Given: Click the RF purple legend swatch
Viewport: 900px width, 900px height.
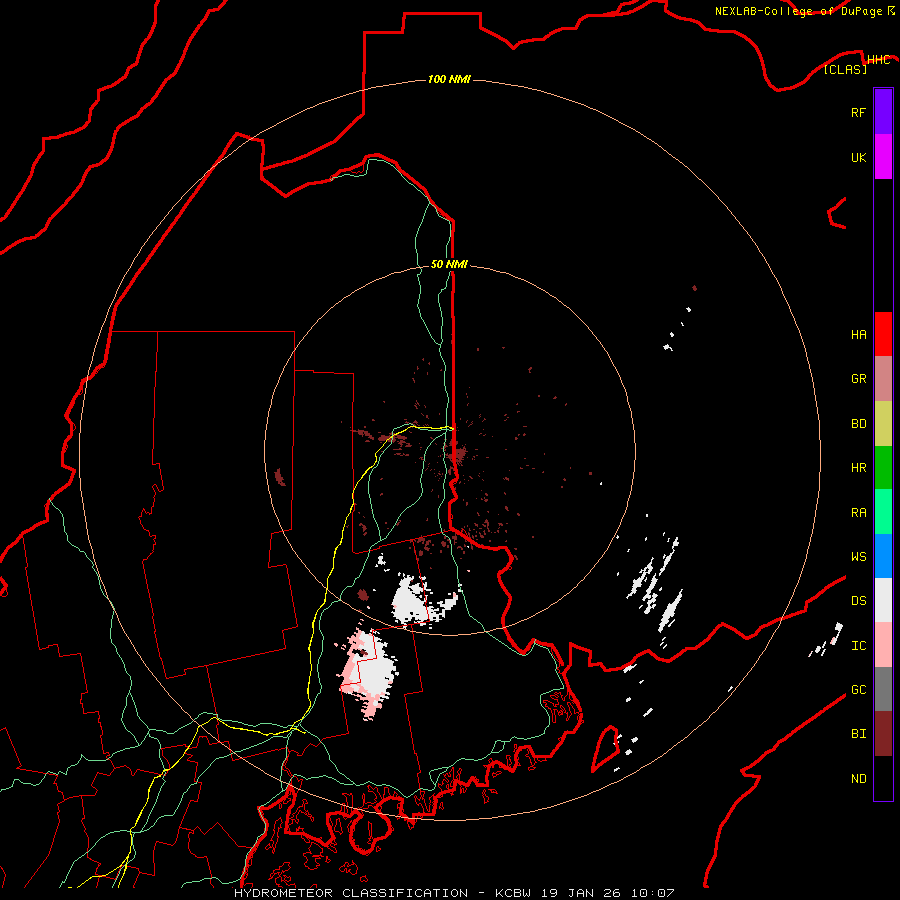Looking at the screenshot, I should point(883,112).
